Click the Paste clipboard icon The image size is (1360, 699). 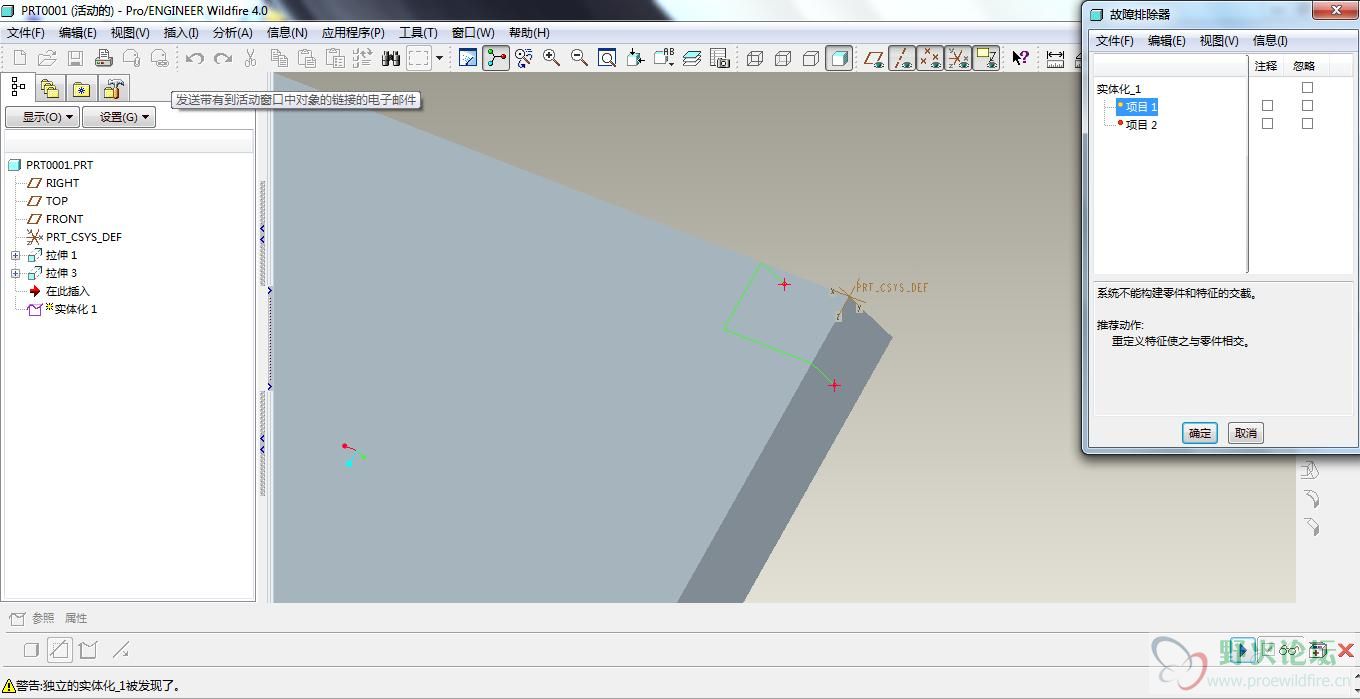point(307,59)
